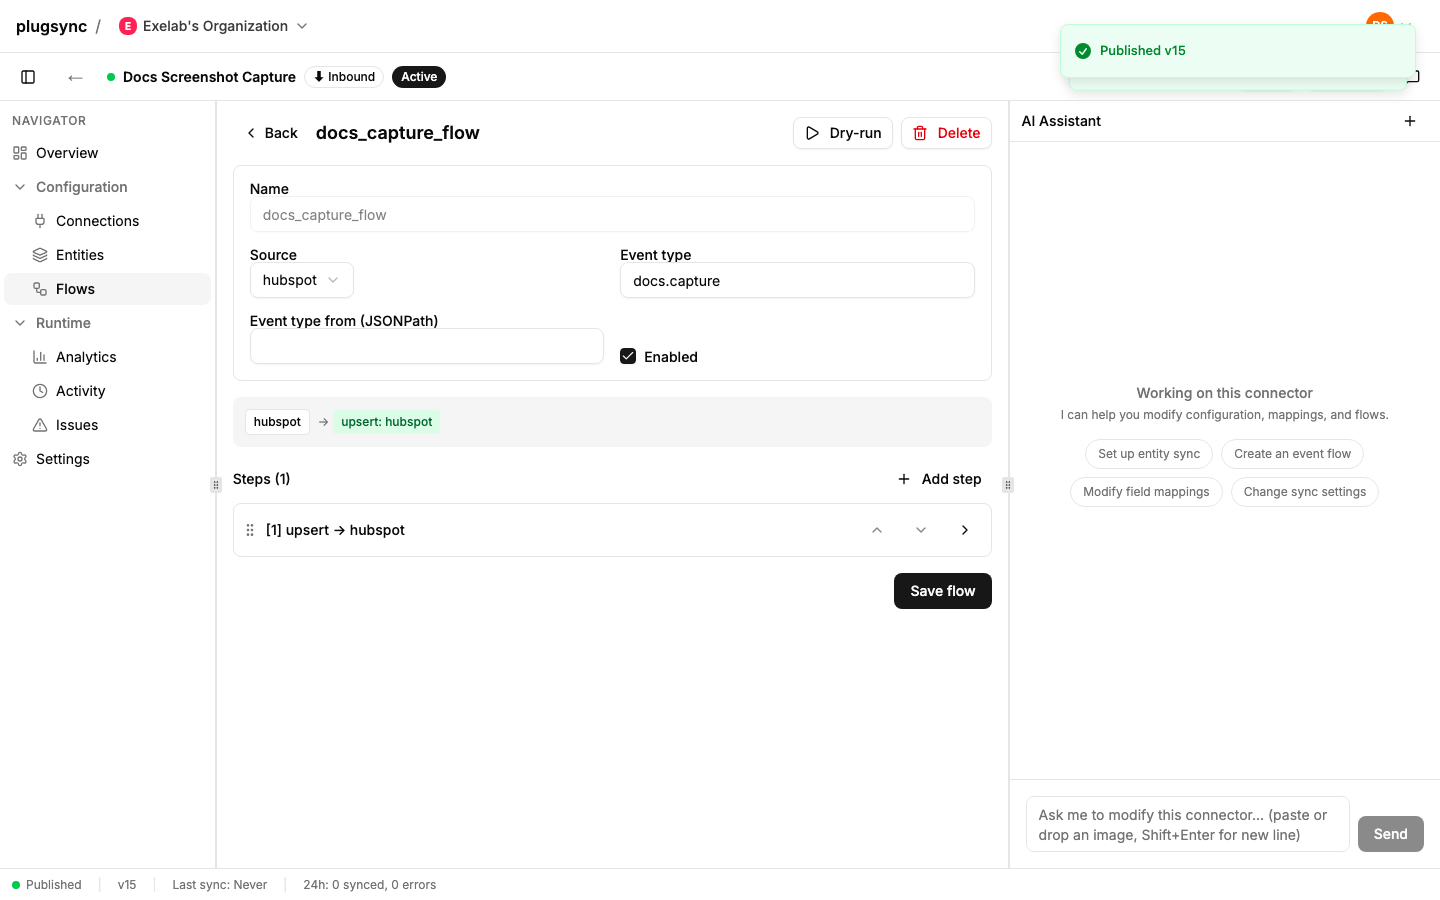Image resolution: width=1440 pixels, height=900 pixels.
Task: Open new AI Assistant chat with plus icon
Action: (x=1410, y=121)
